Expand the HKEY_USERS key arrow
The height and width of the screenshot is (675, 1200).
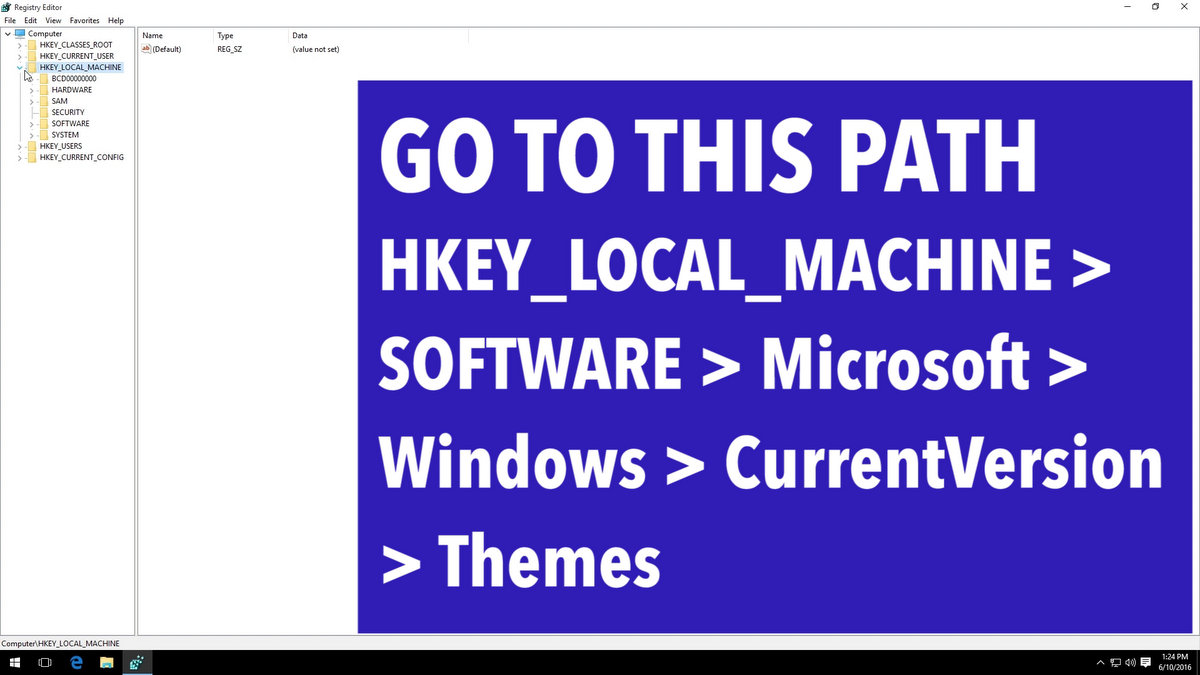pos(20,146)
